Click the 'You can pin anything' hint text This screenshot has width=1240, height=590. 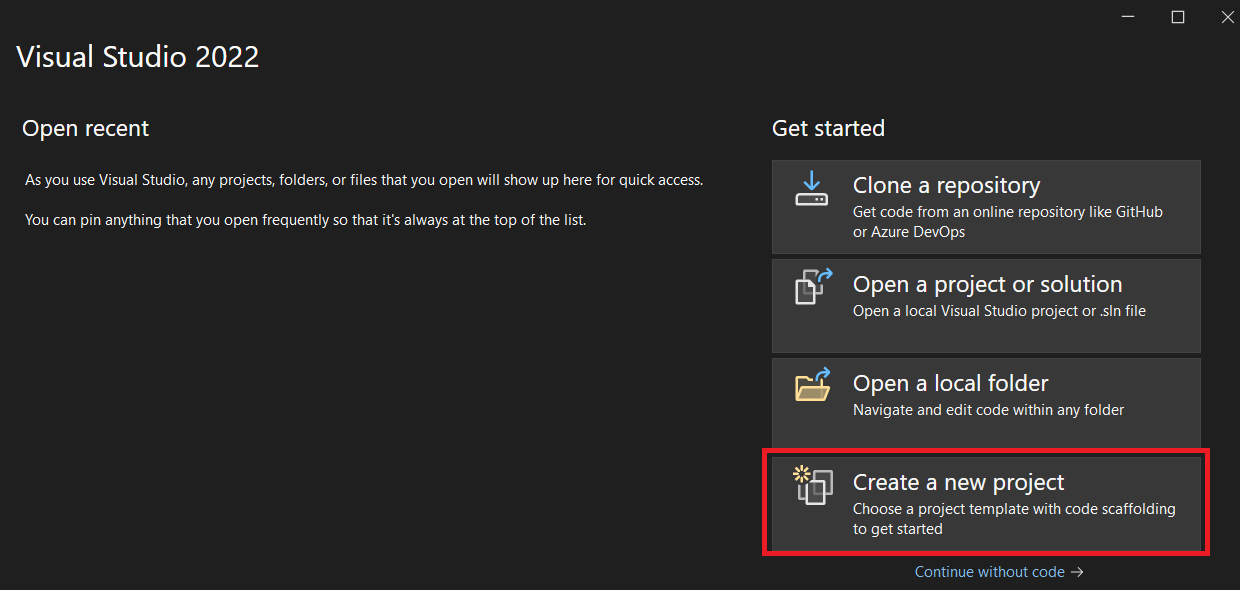click(305, 220)
